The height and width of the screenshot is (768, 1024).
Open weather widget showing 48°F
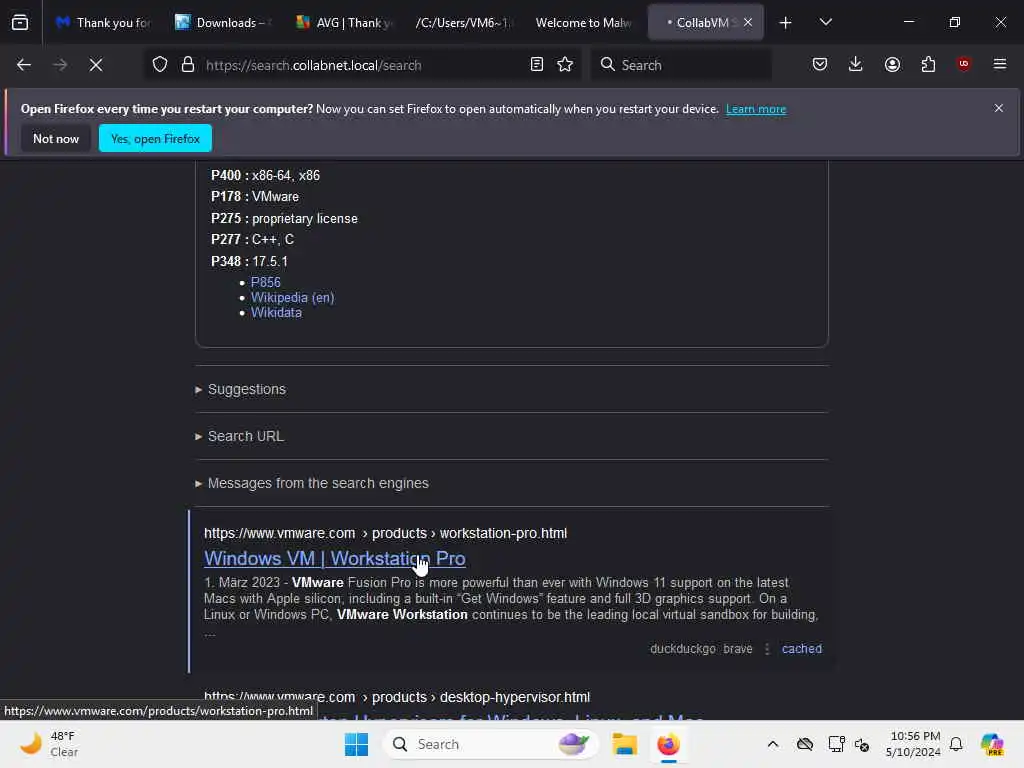click(49, 744)
